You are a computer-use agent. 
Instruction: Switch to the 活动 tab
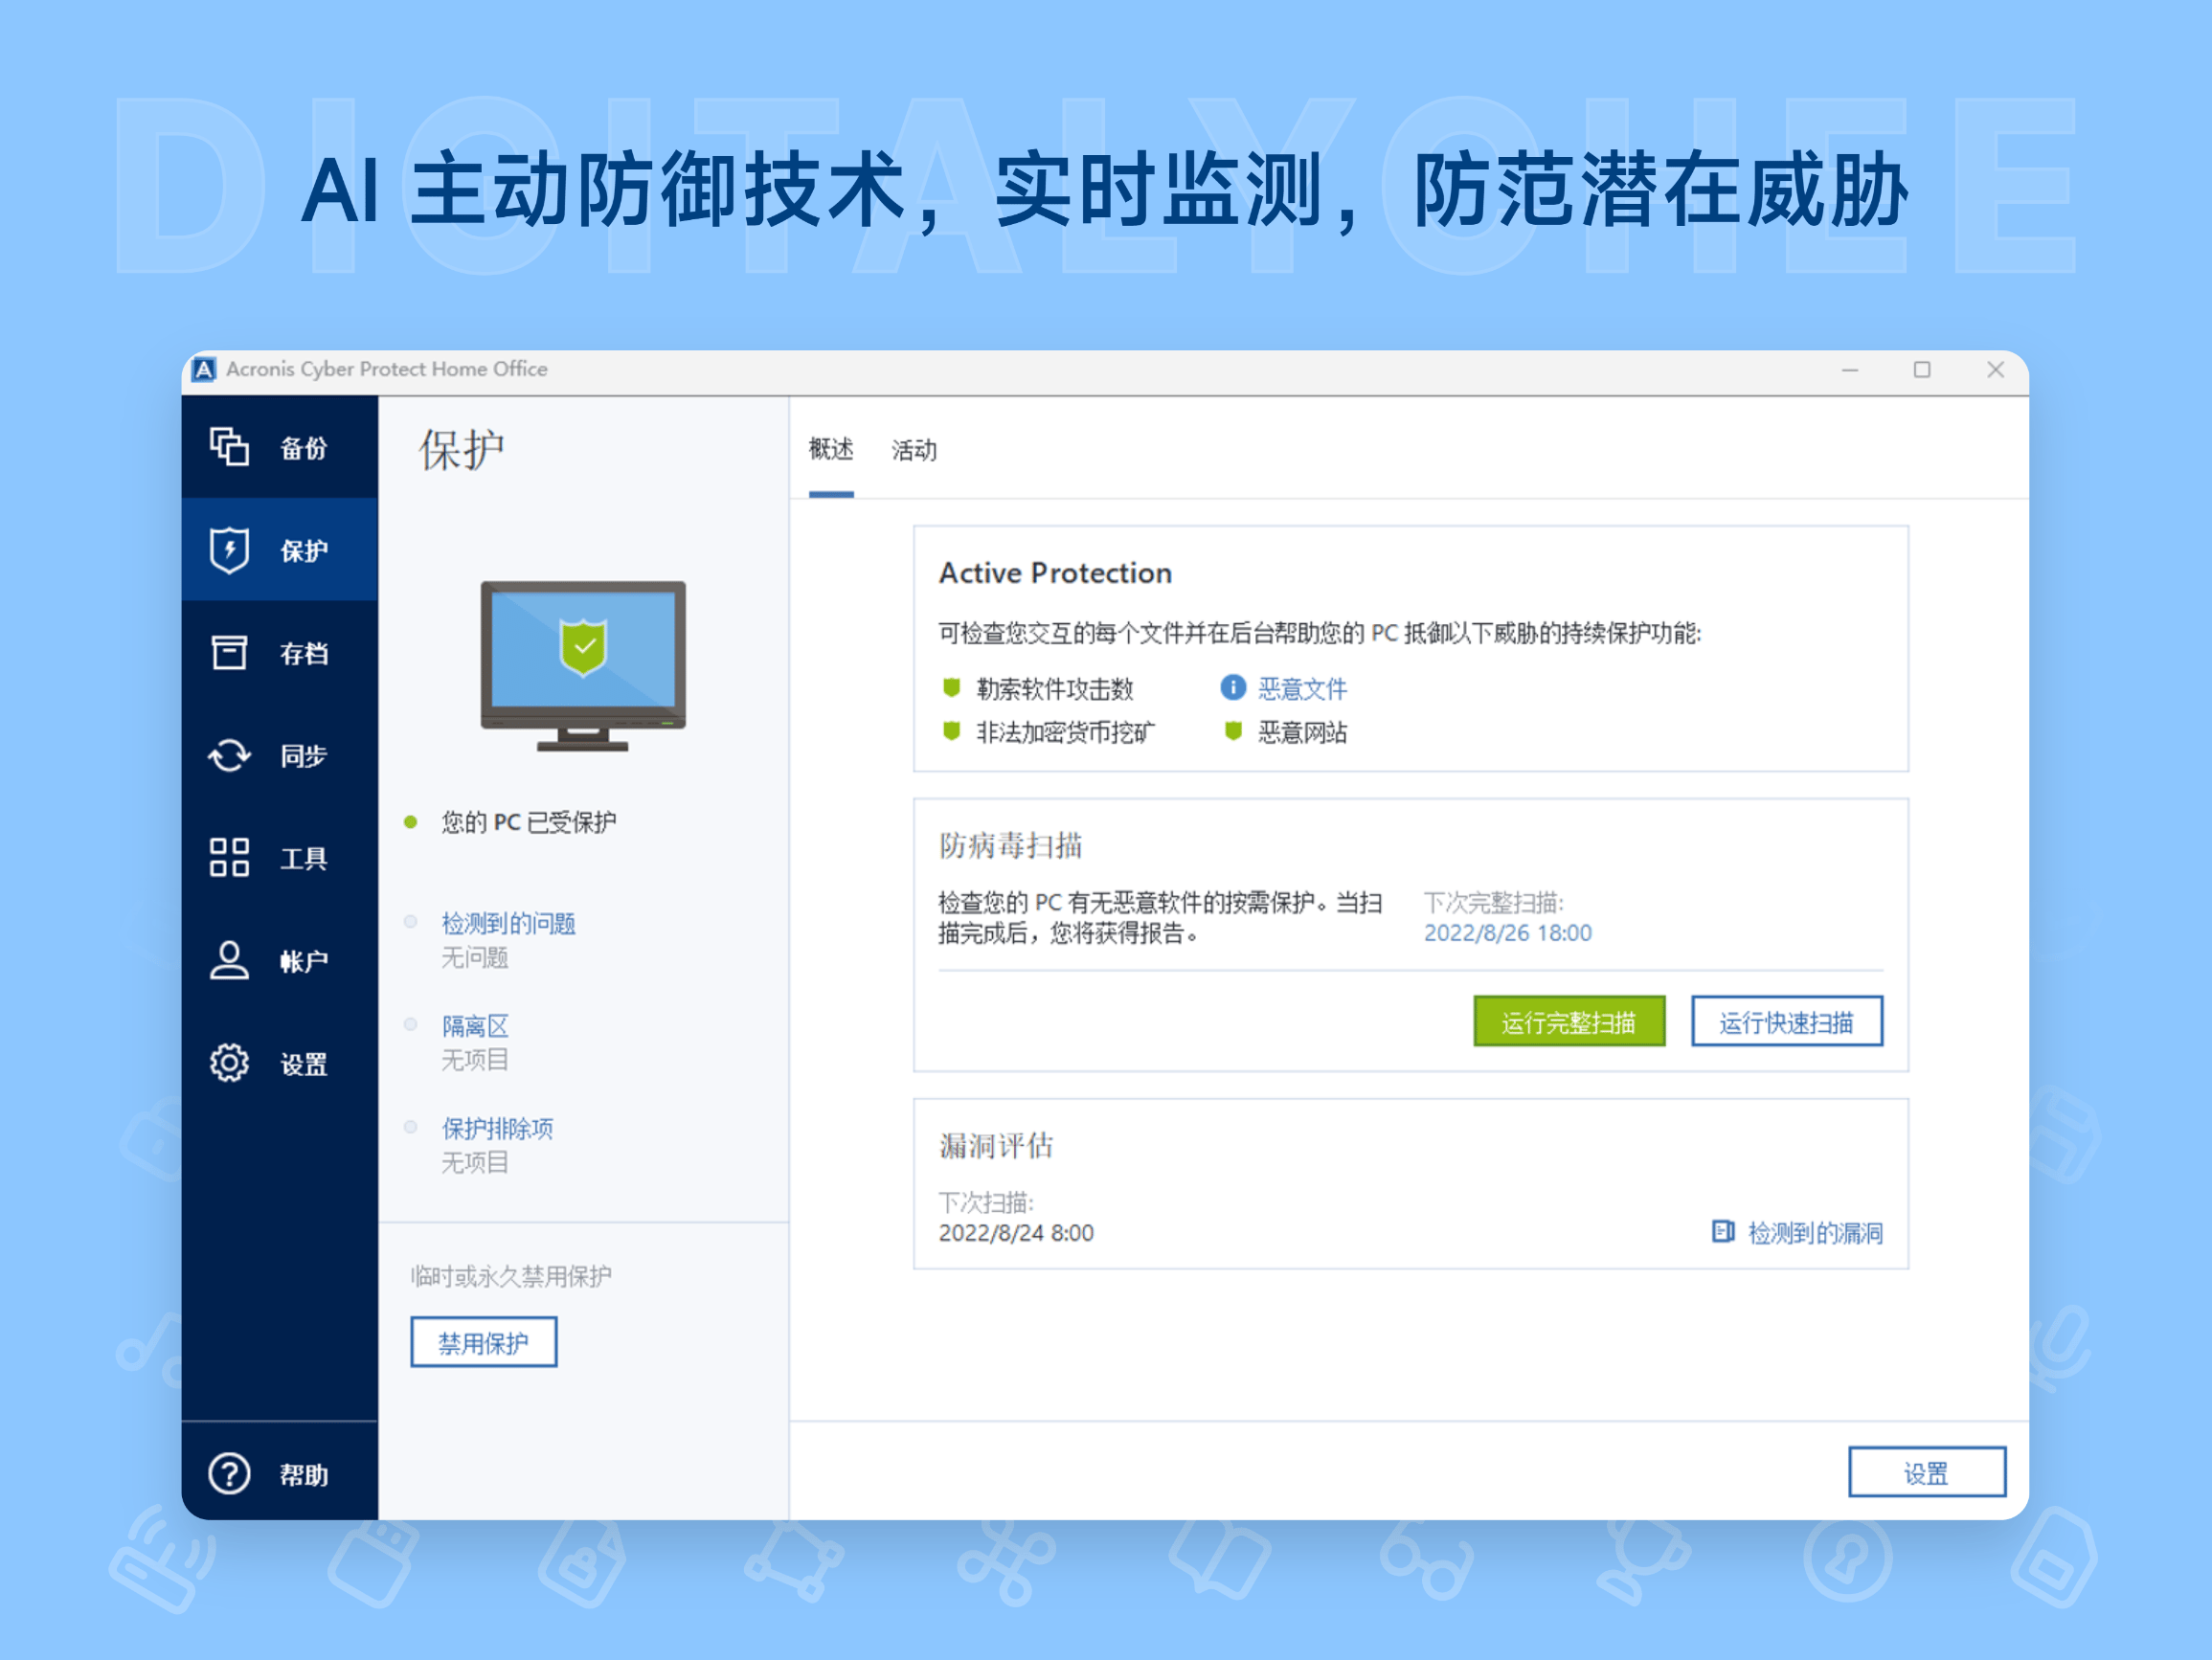tap(913, 451)
